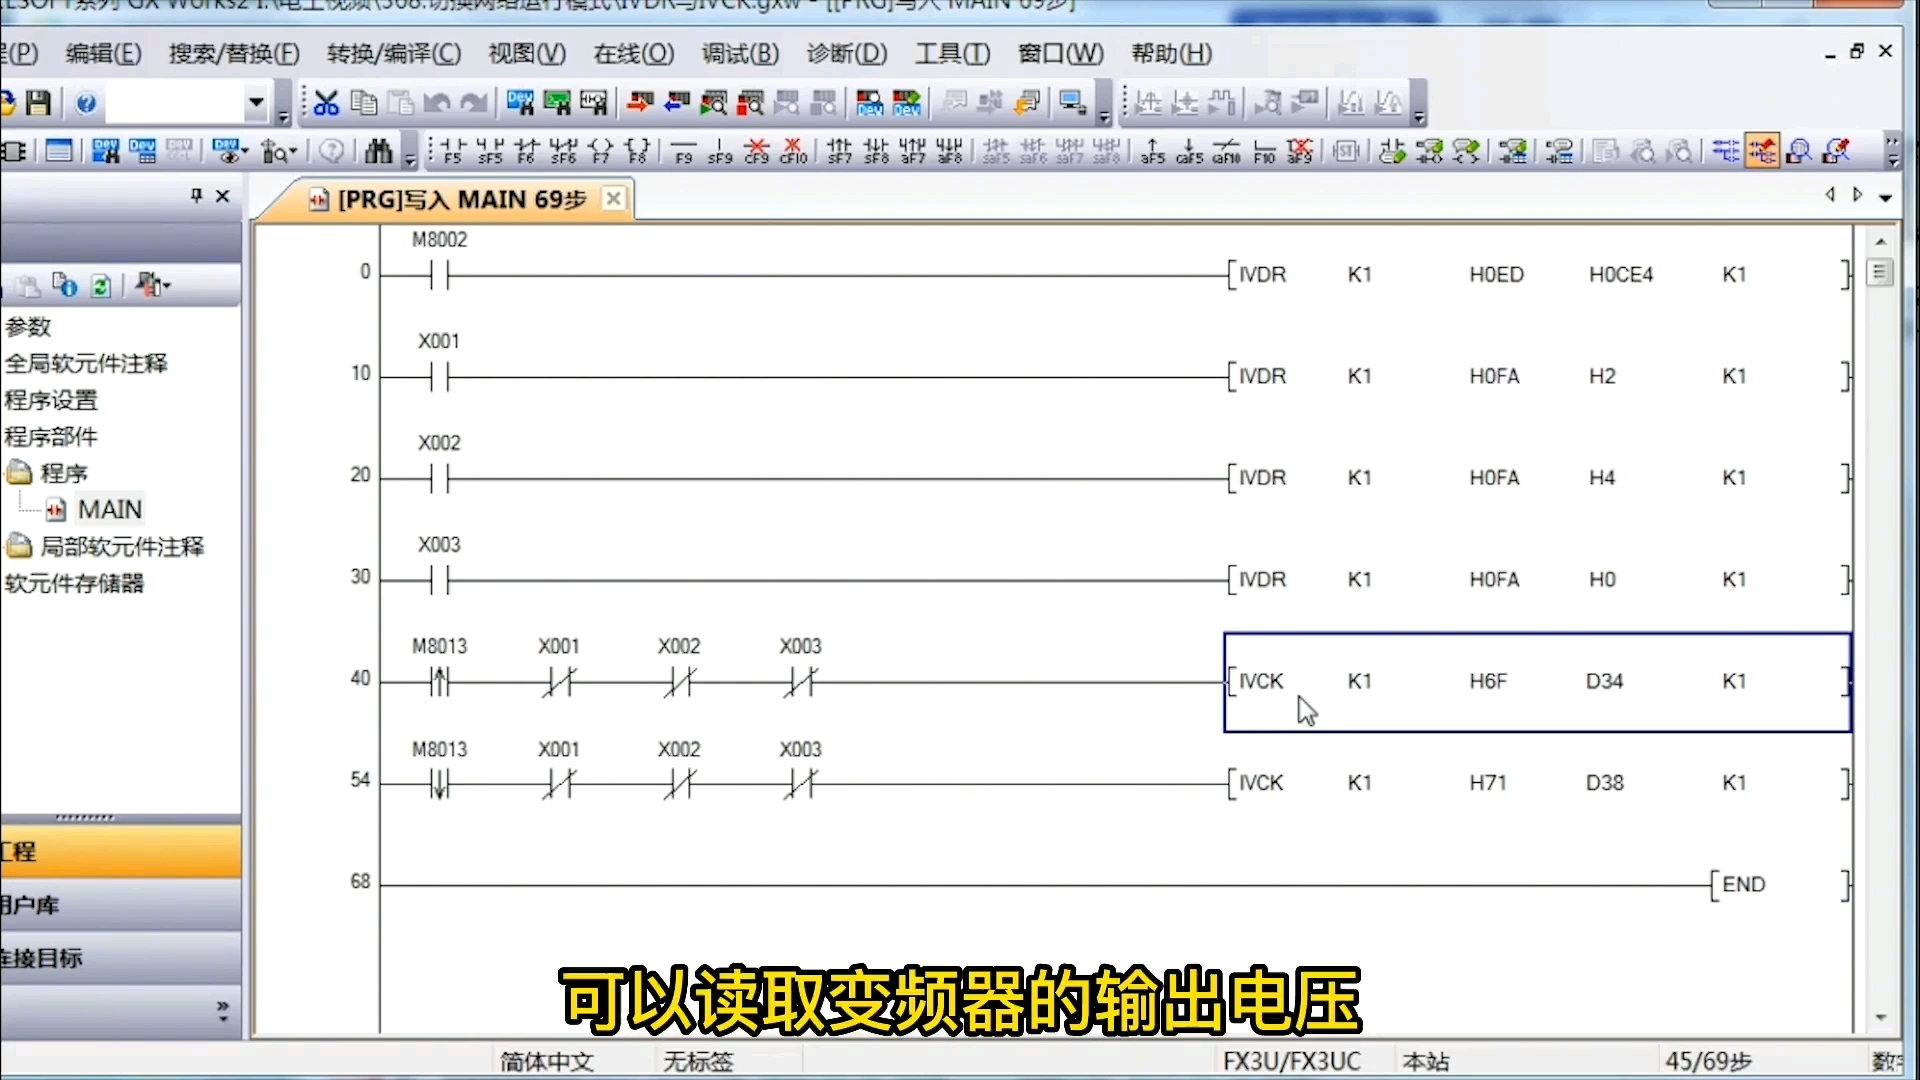
Task: Switch to the 用户库 panel button
Action: (120, 905)
